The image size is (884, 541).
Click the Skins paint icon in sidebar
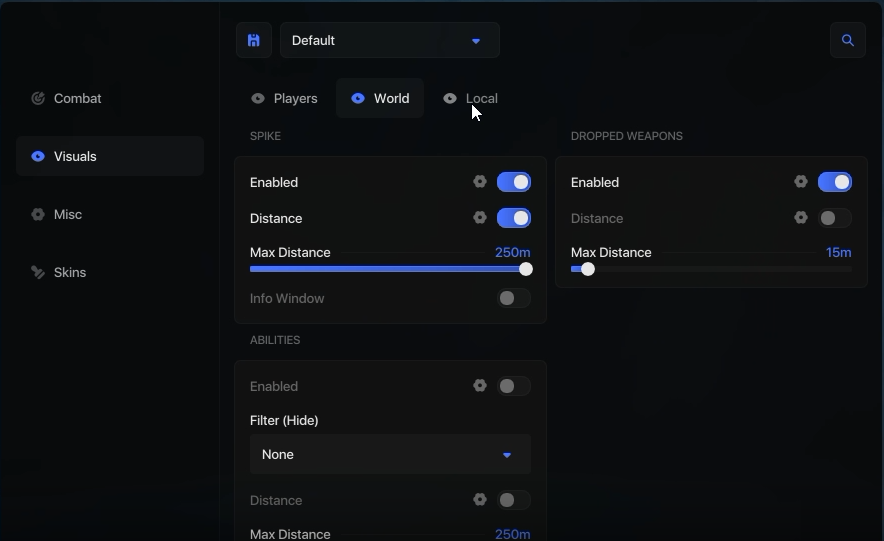tap(38, 272)
